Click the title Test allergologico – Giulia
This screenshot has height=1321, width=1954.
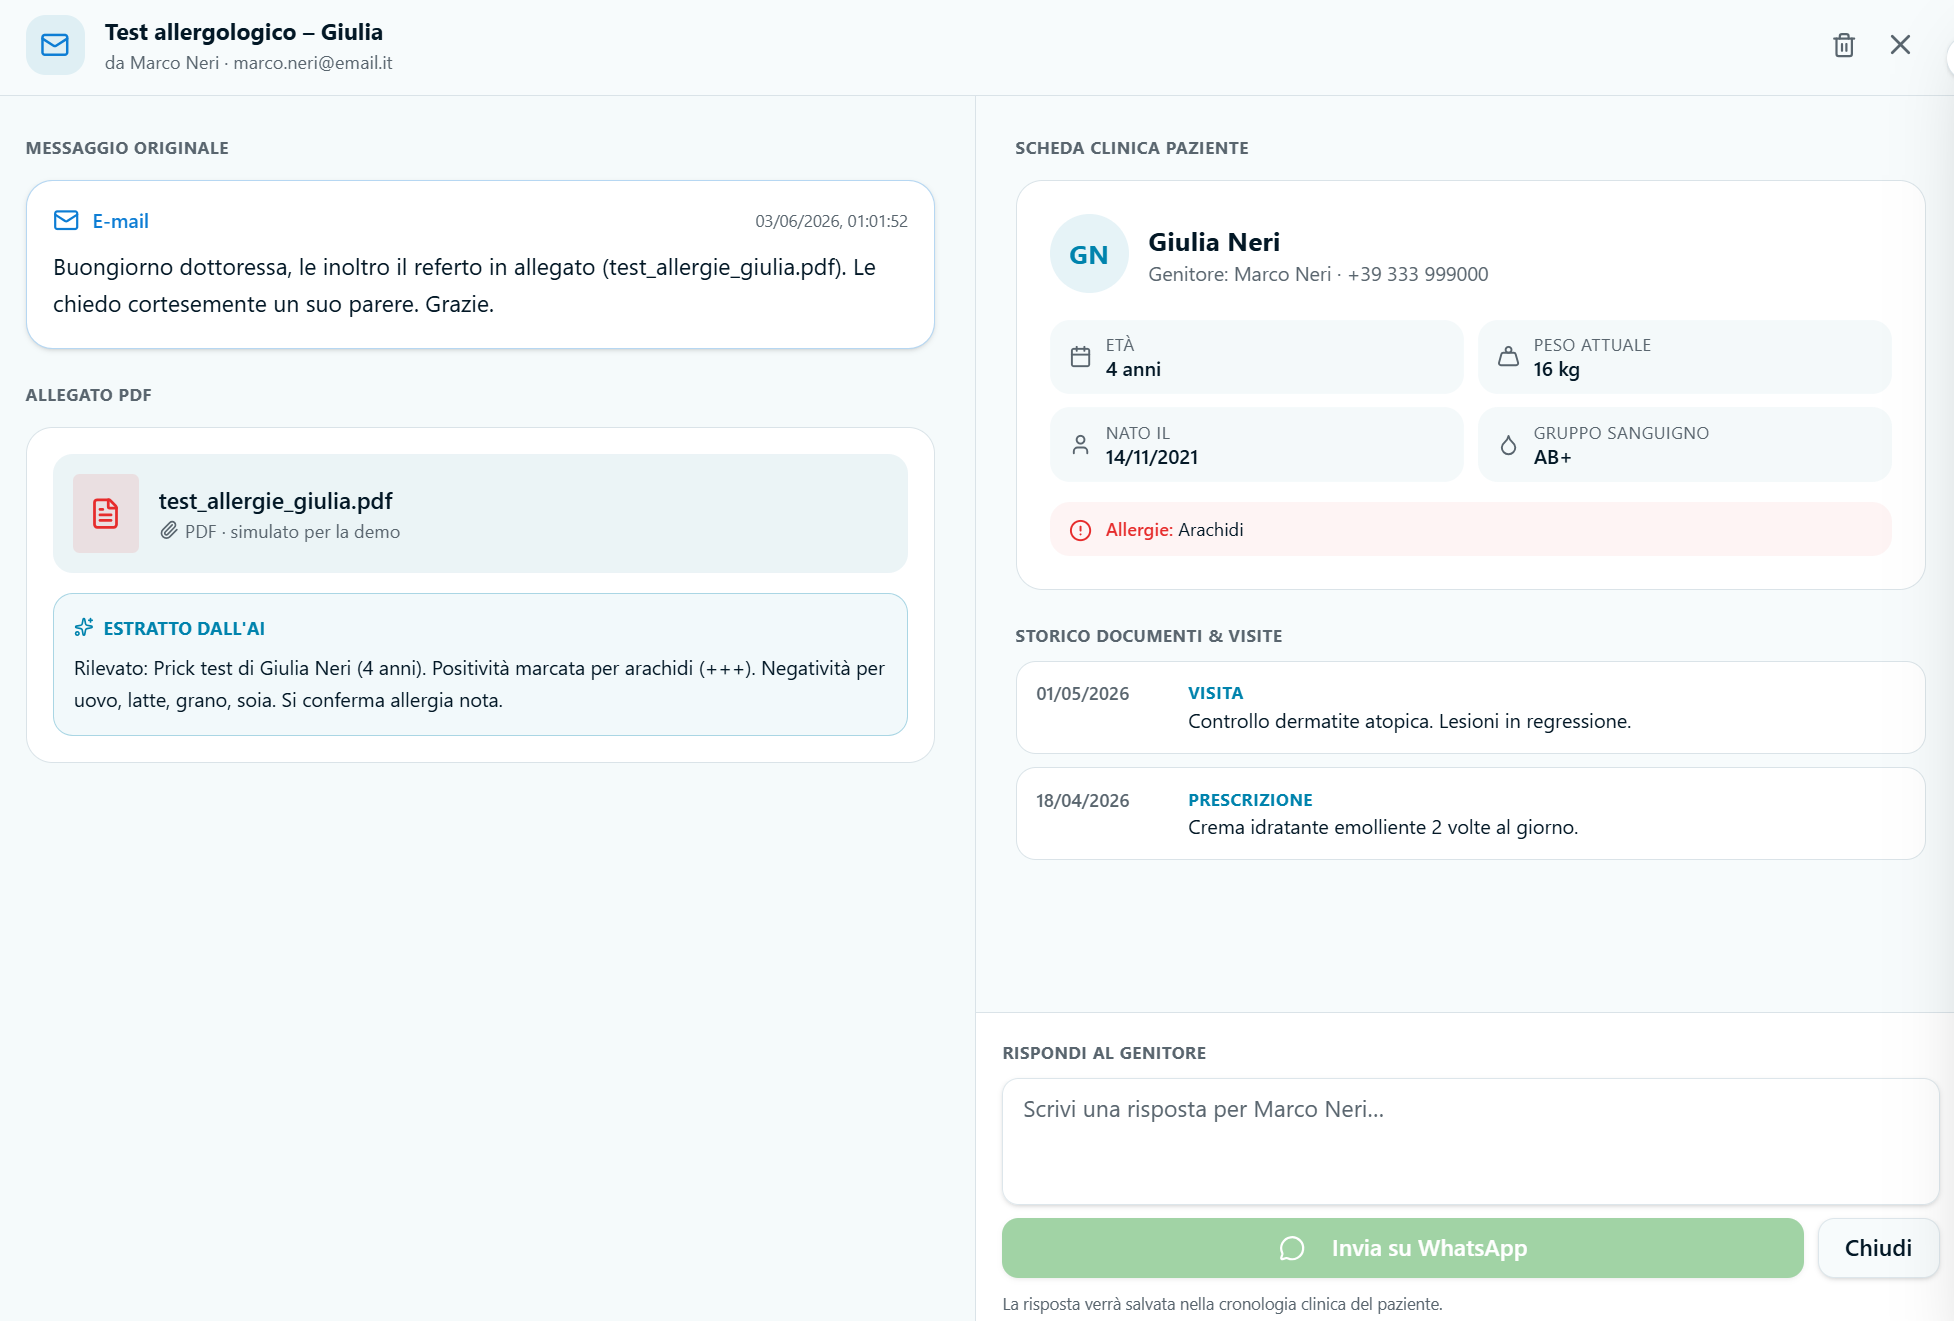243,32
